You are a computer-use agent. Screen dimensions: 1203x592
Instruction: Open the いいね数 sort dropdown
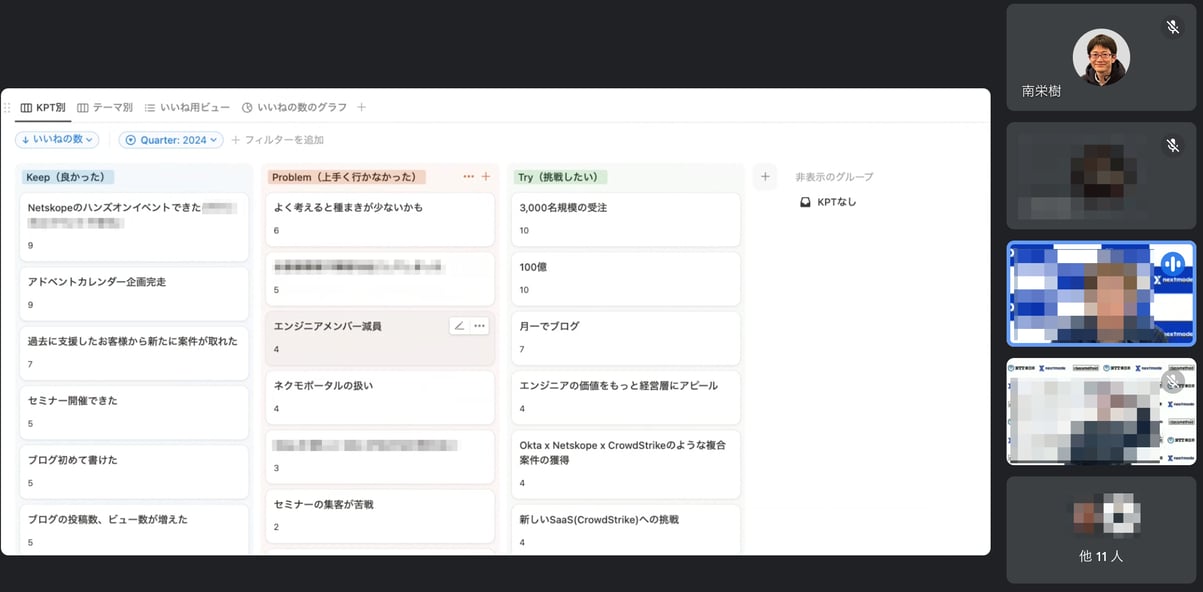point(57,140)
